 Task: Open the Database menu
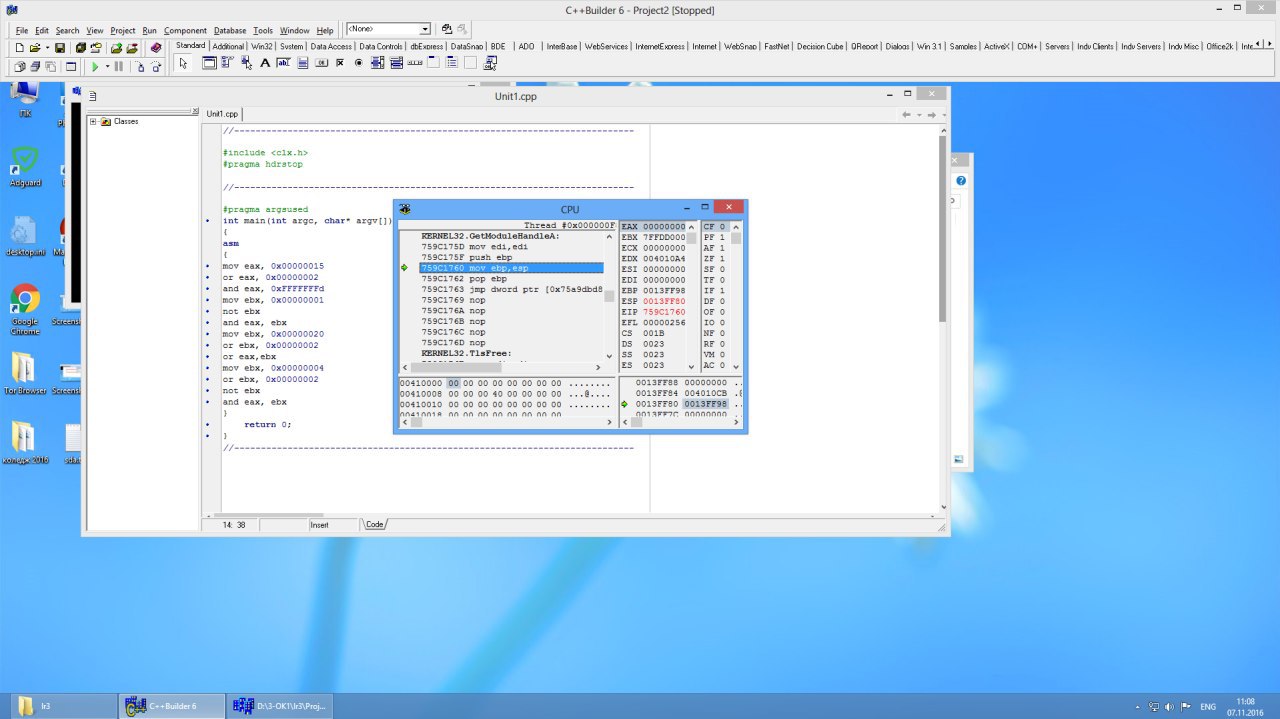230,31
